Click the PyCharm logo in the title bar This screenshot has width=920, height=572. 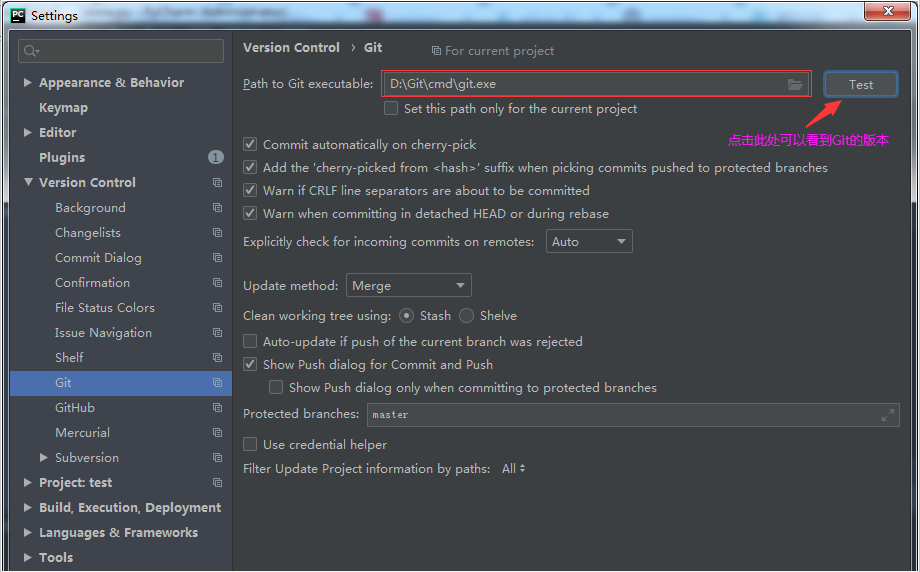coord(18,15)
